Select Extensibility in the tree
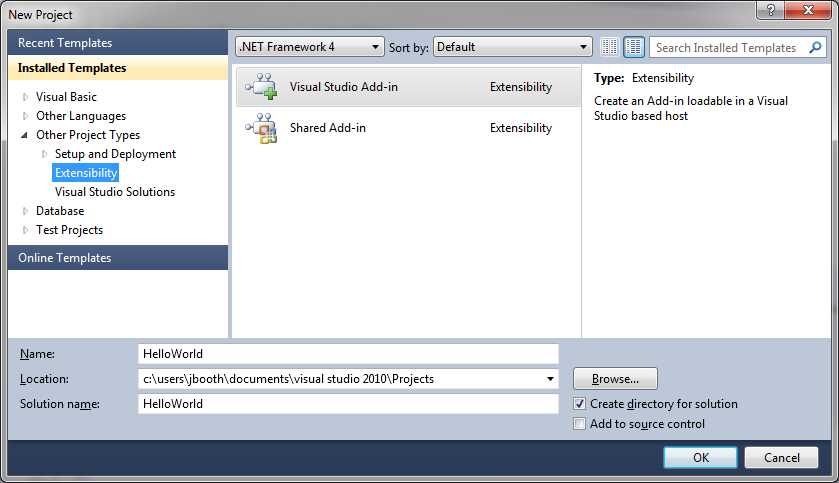 click(86, 173)
